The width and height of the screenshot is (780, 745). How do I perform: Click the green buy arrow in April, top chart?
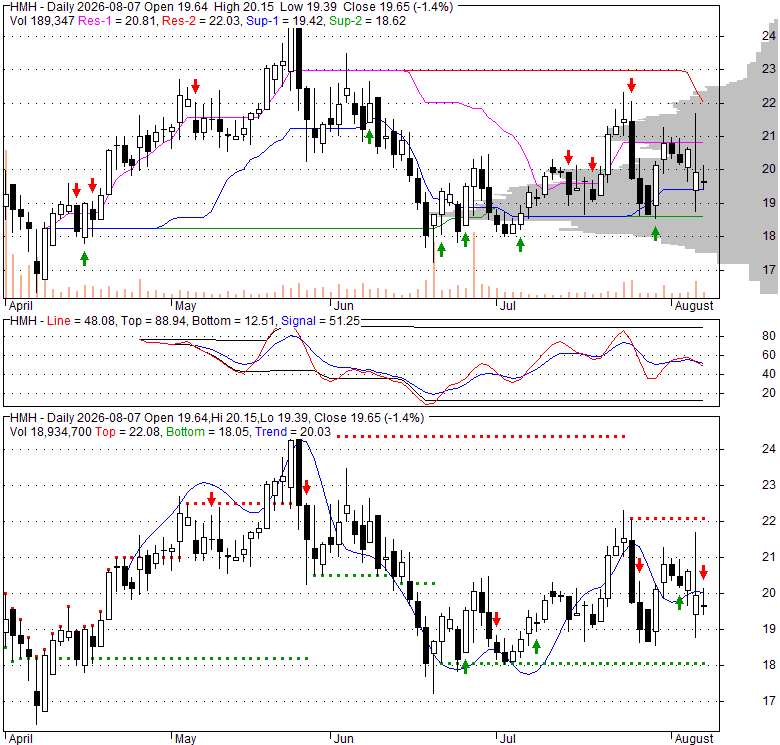click(x=85, y=259)
